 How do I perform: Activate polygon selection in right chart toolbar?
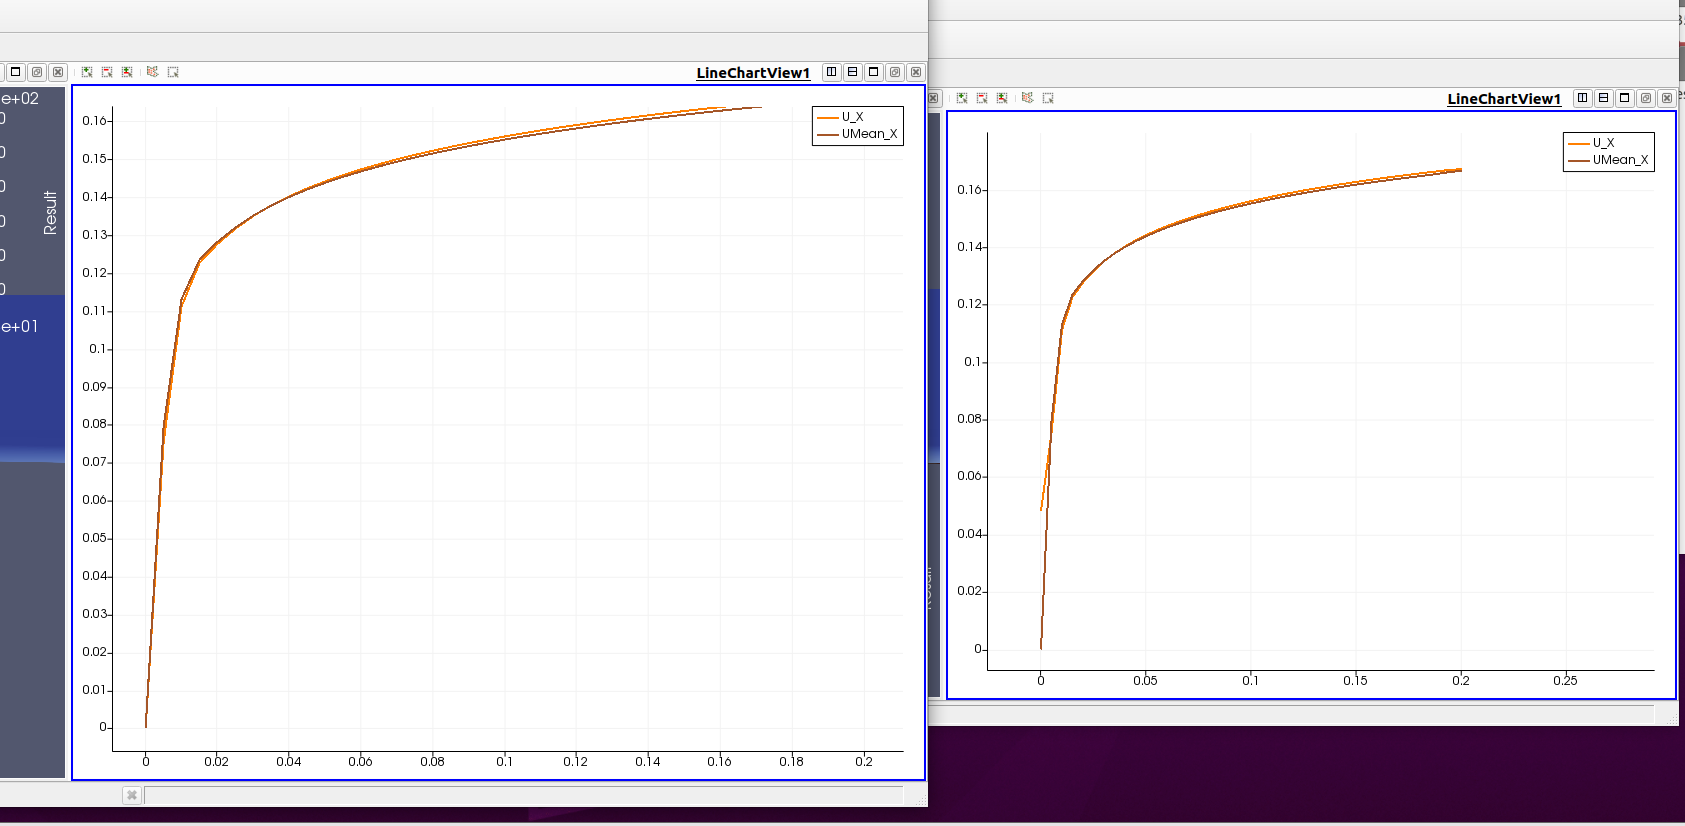[x=1027, y=98]
